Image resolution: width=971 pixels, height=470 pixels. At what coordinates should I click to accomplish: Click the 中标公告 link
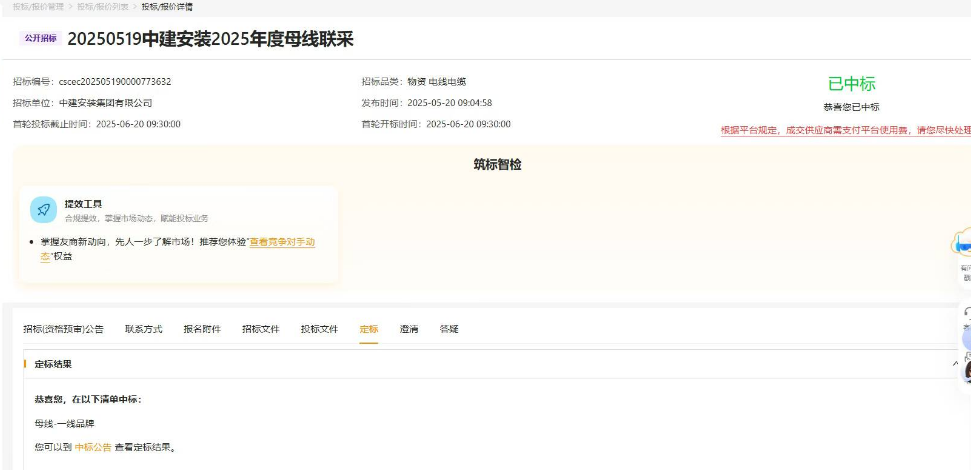click(93, 447)
